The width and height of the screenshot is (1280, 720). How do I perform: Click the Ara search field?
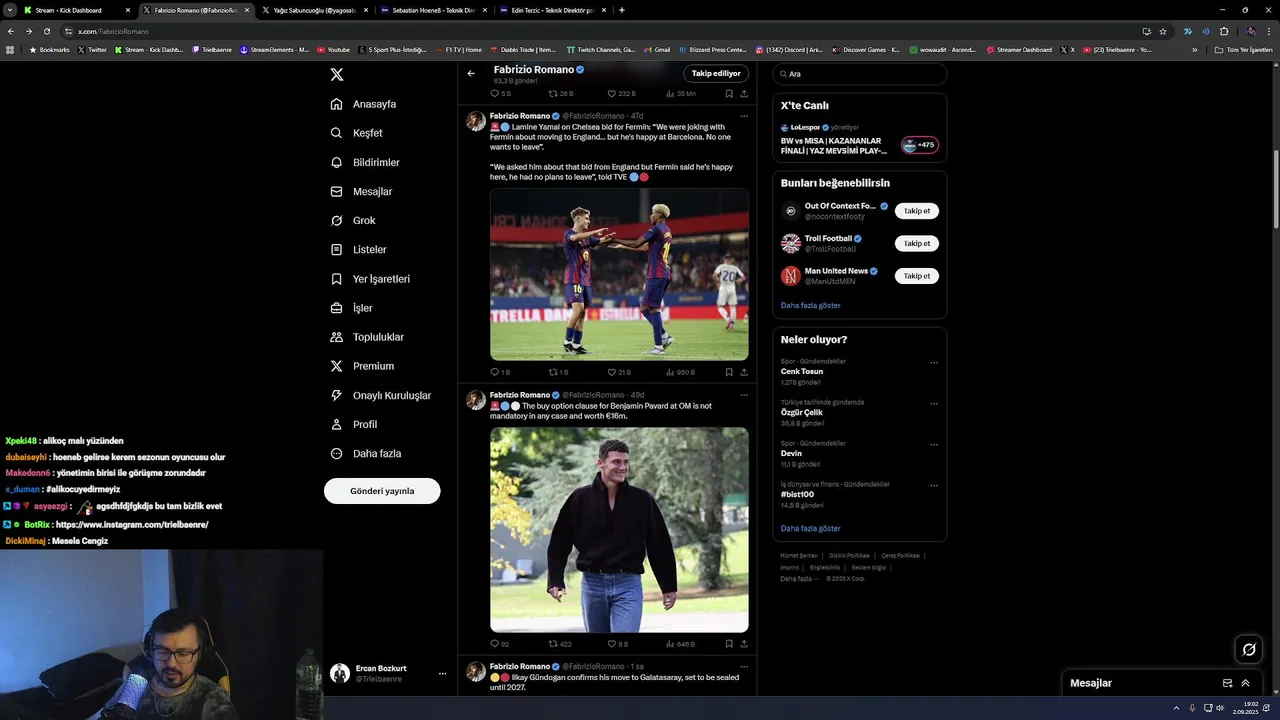859,74
